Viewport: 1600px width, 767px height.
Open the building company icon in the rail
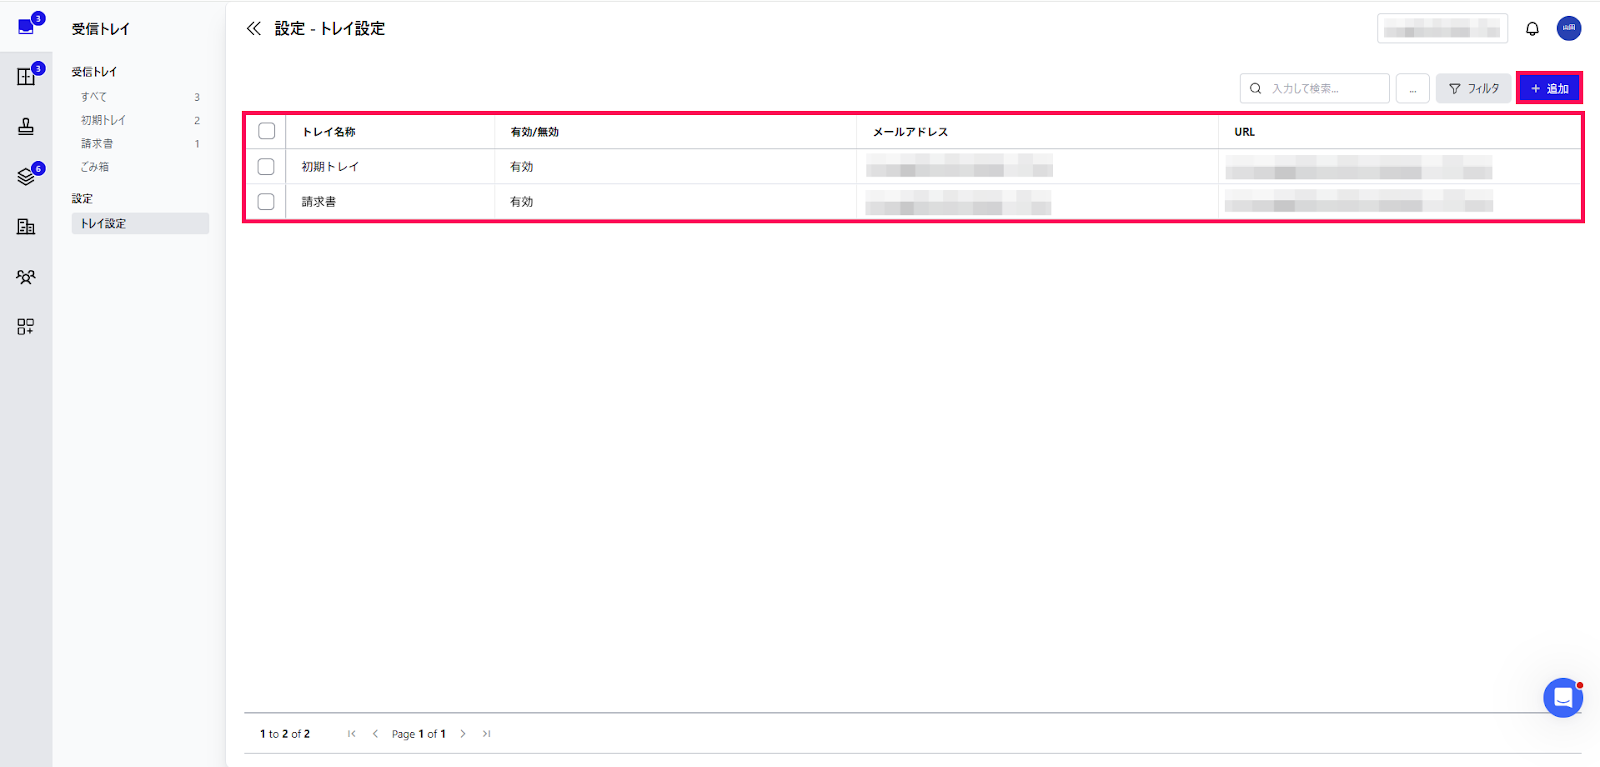[x=26, y=227]
